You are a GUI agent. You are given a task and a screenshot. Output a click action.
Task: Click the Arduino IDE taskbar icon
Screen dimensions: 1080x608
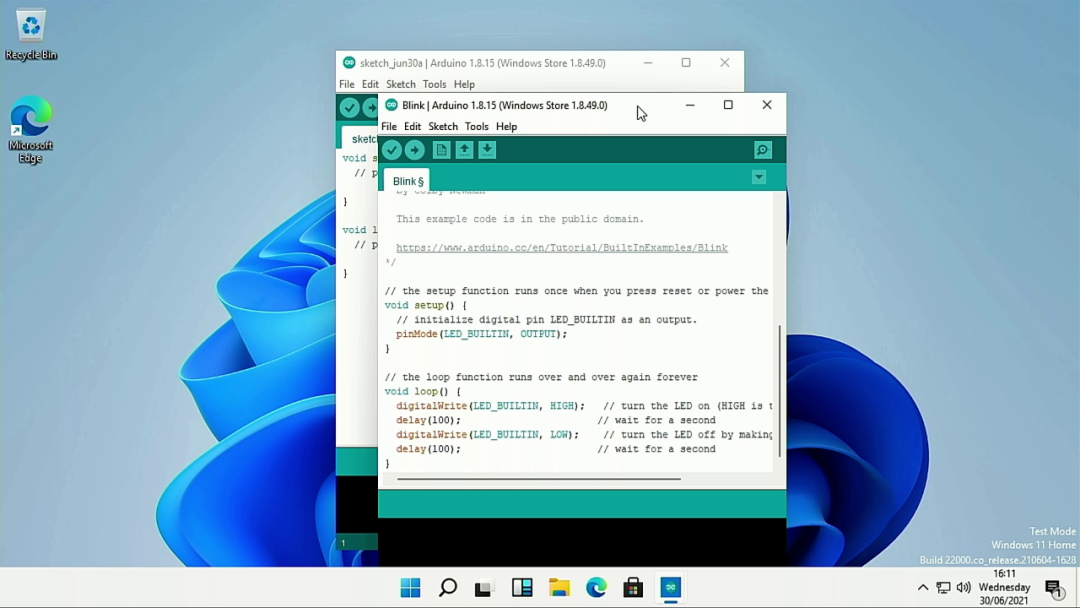click(x=671, y=588)
